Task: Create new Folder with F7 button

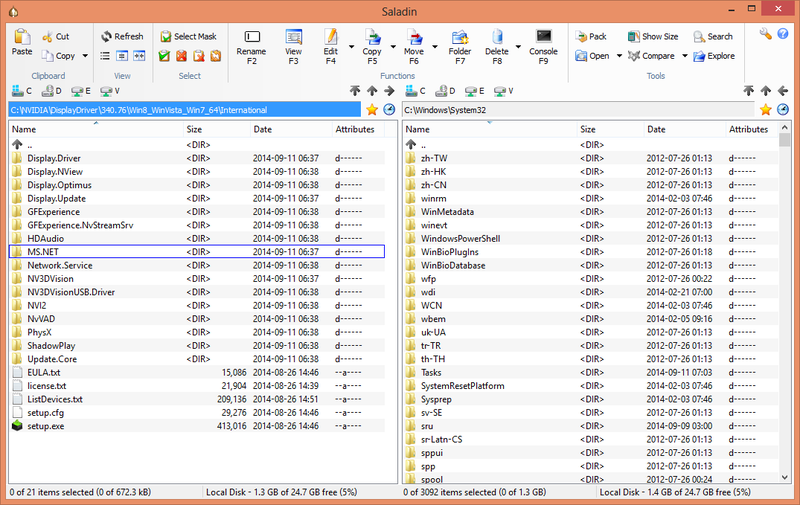Action: point(460,47)
